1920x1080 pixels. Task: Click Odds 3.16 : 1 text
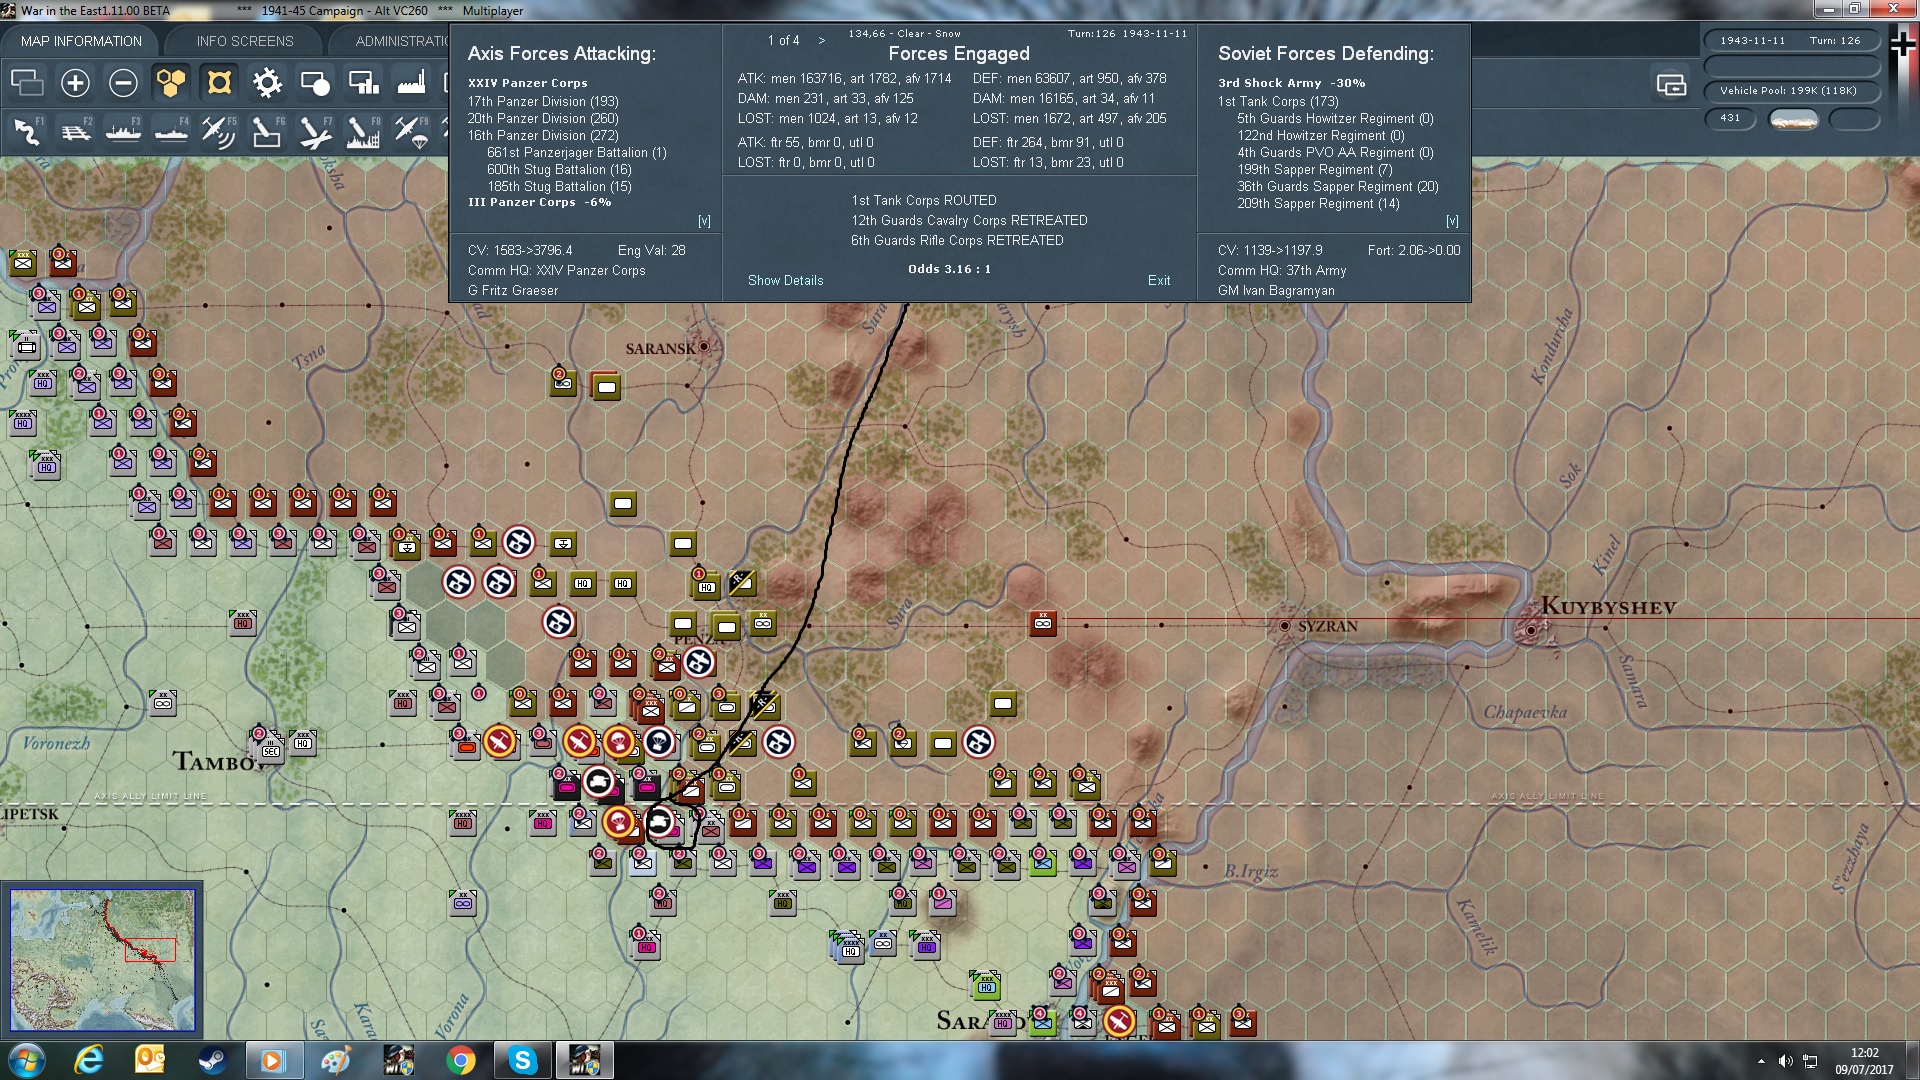(949, 269)
